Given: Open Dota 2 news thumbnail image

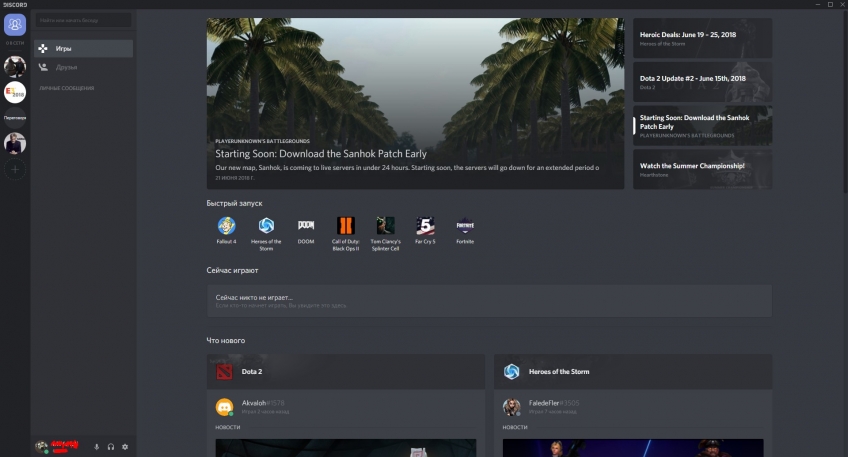Looking at the screenshot, I should (346, 448).
